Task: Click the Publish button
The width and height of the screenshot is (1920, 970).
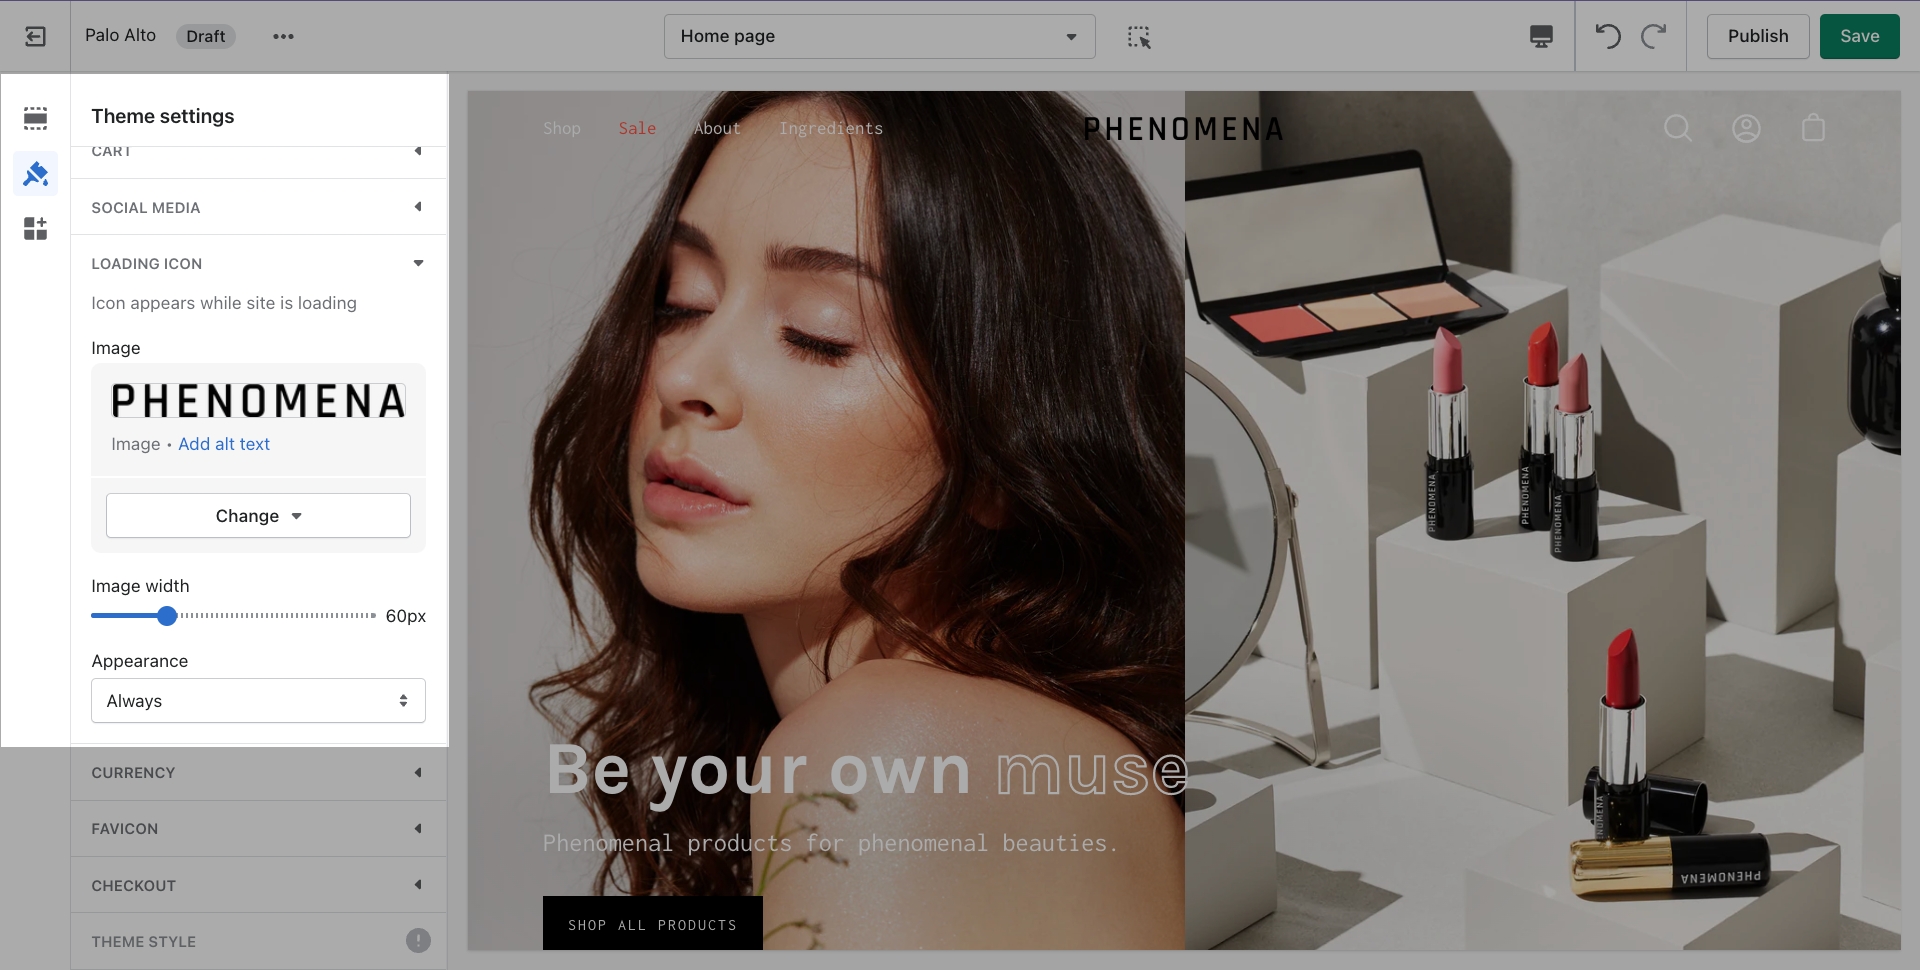Action: coord(1757,37)
